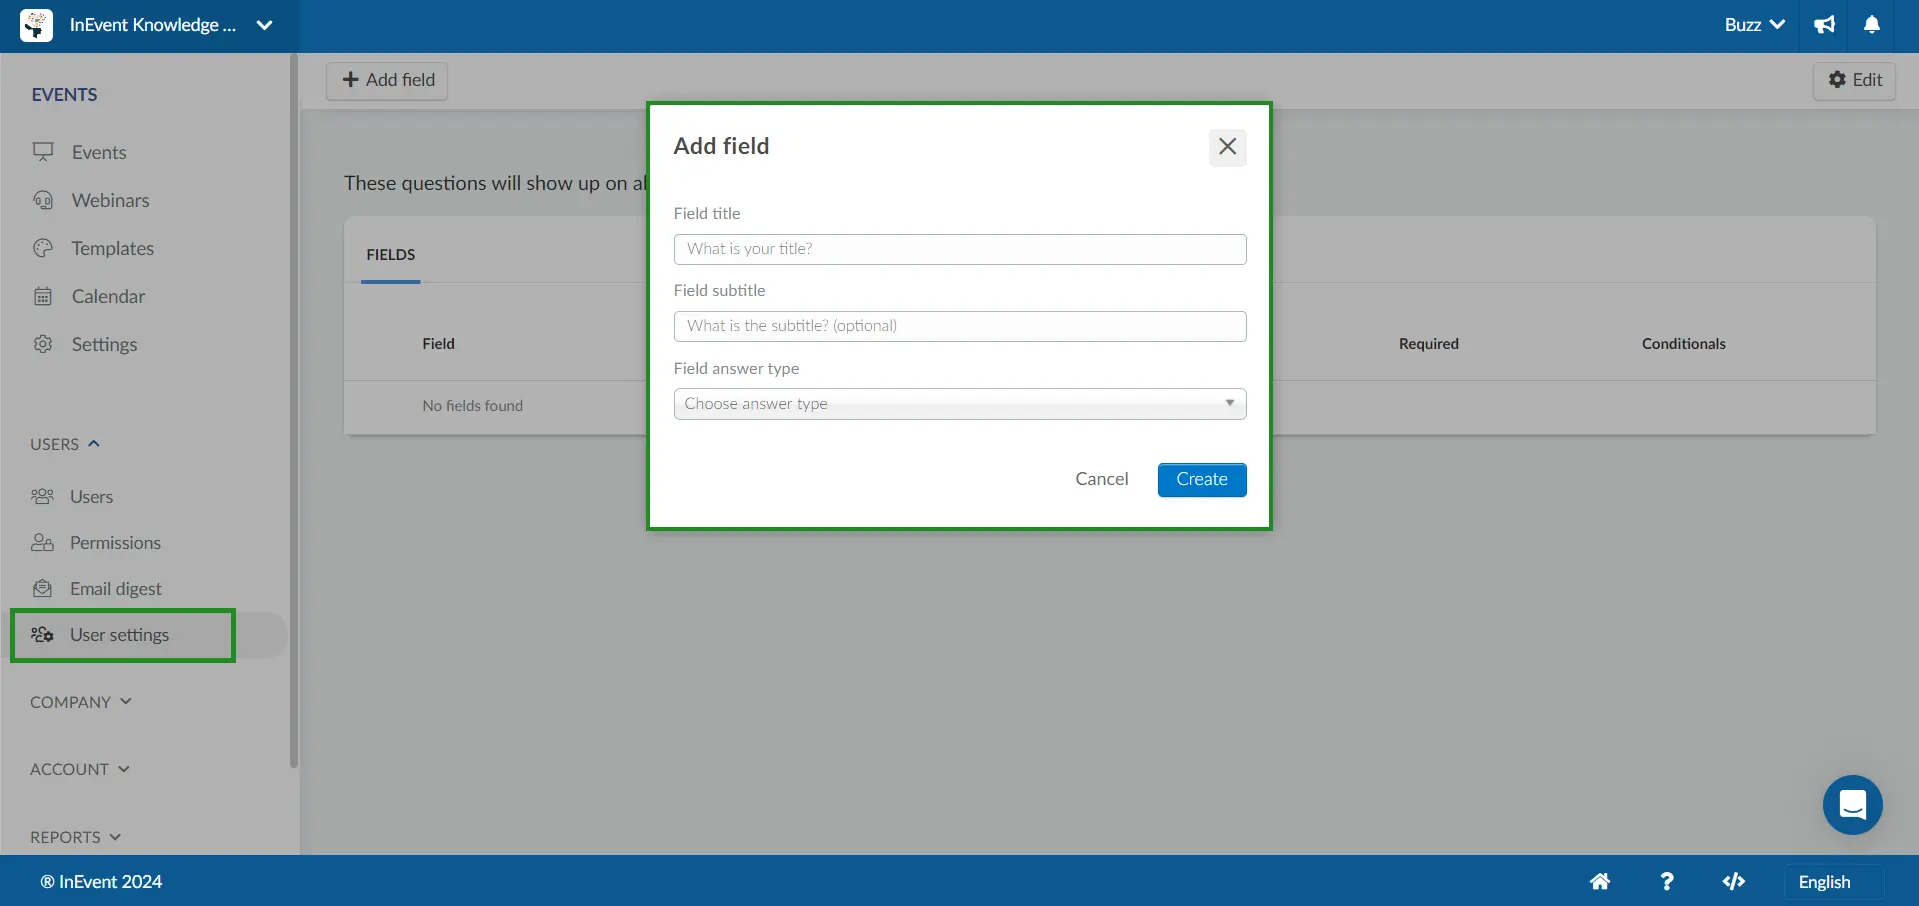1919x906 pixels.
Task: Open the Choose answer type dropdown
Action: (x=960, y=404)
